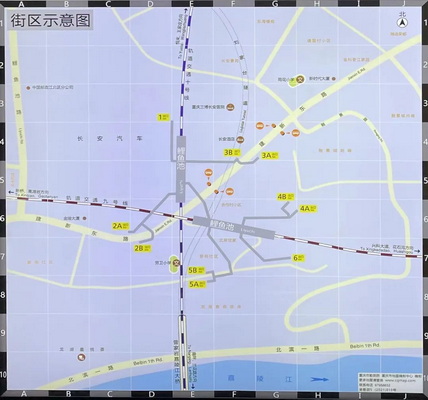Click the 嘉陵江 river label

click(260, 379)
